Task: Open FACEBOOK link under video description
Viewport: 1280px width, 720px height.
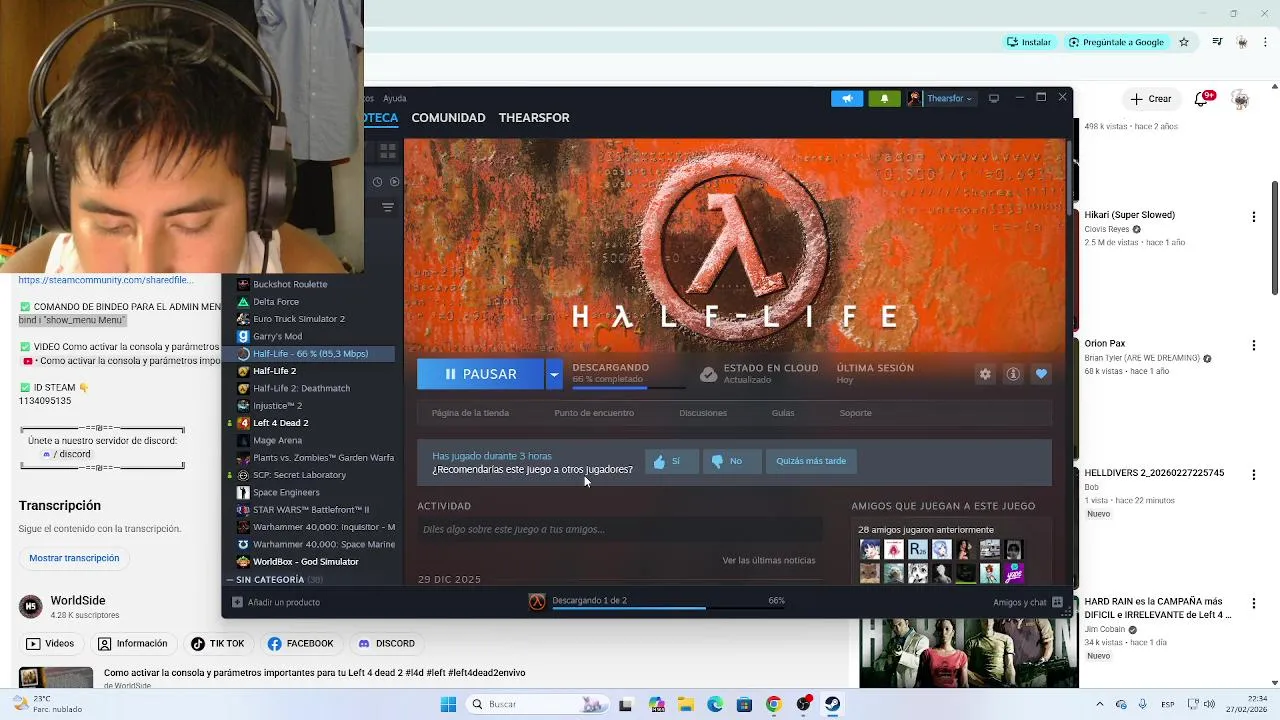Action: [x=300, y=644]
